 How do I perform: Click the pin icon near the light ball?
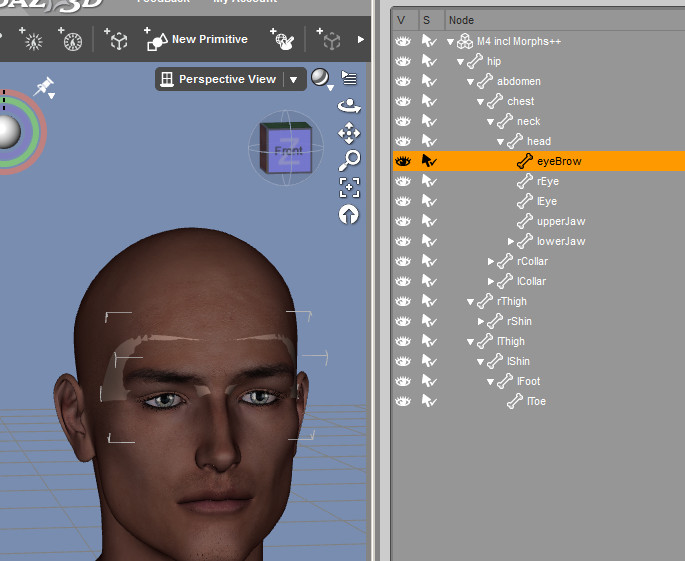pos(45,86)
